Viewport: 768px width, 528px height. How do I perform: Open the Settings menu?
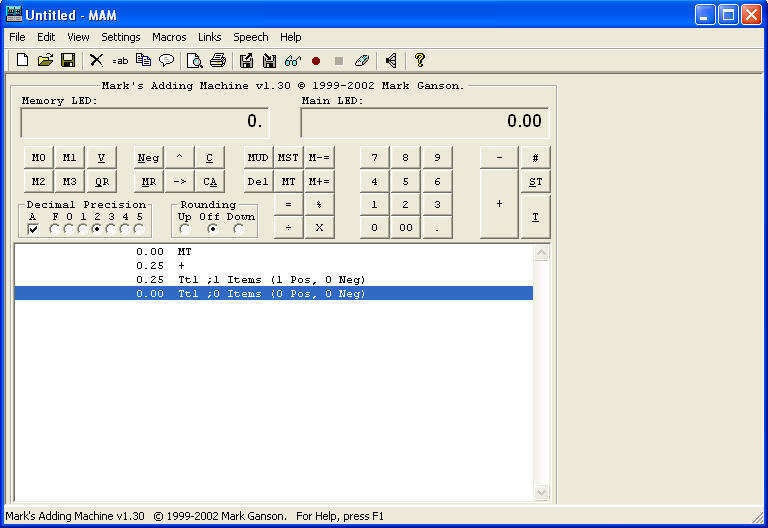(x=120, y=37)
